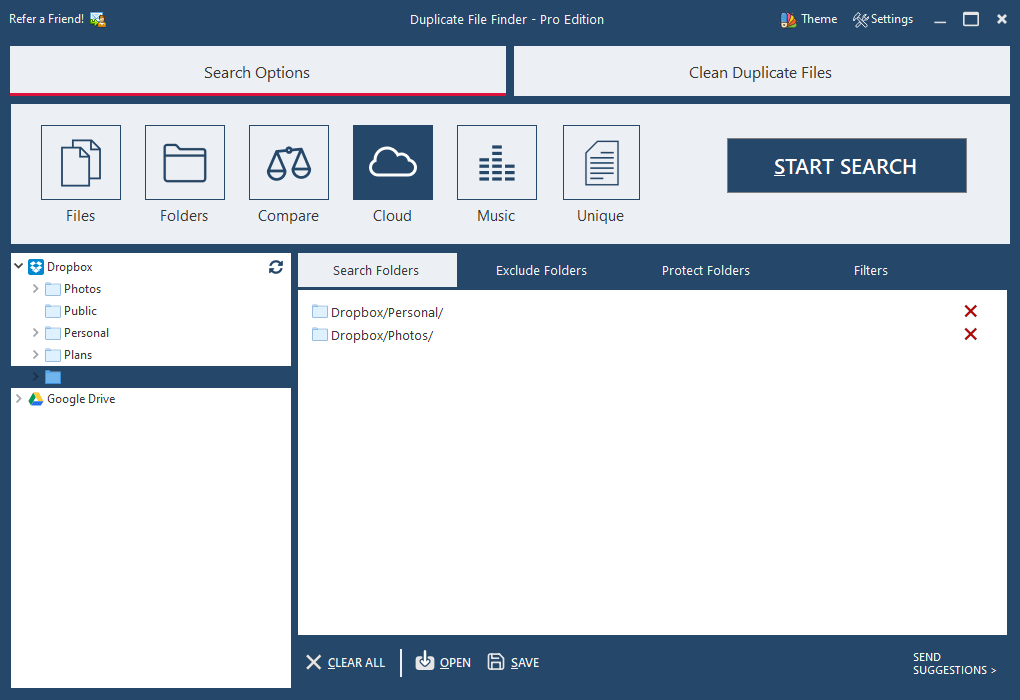Open the Theme picker
This screenshot has width=1020, height=700.
[x=809, y=20]
